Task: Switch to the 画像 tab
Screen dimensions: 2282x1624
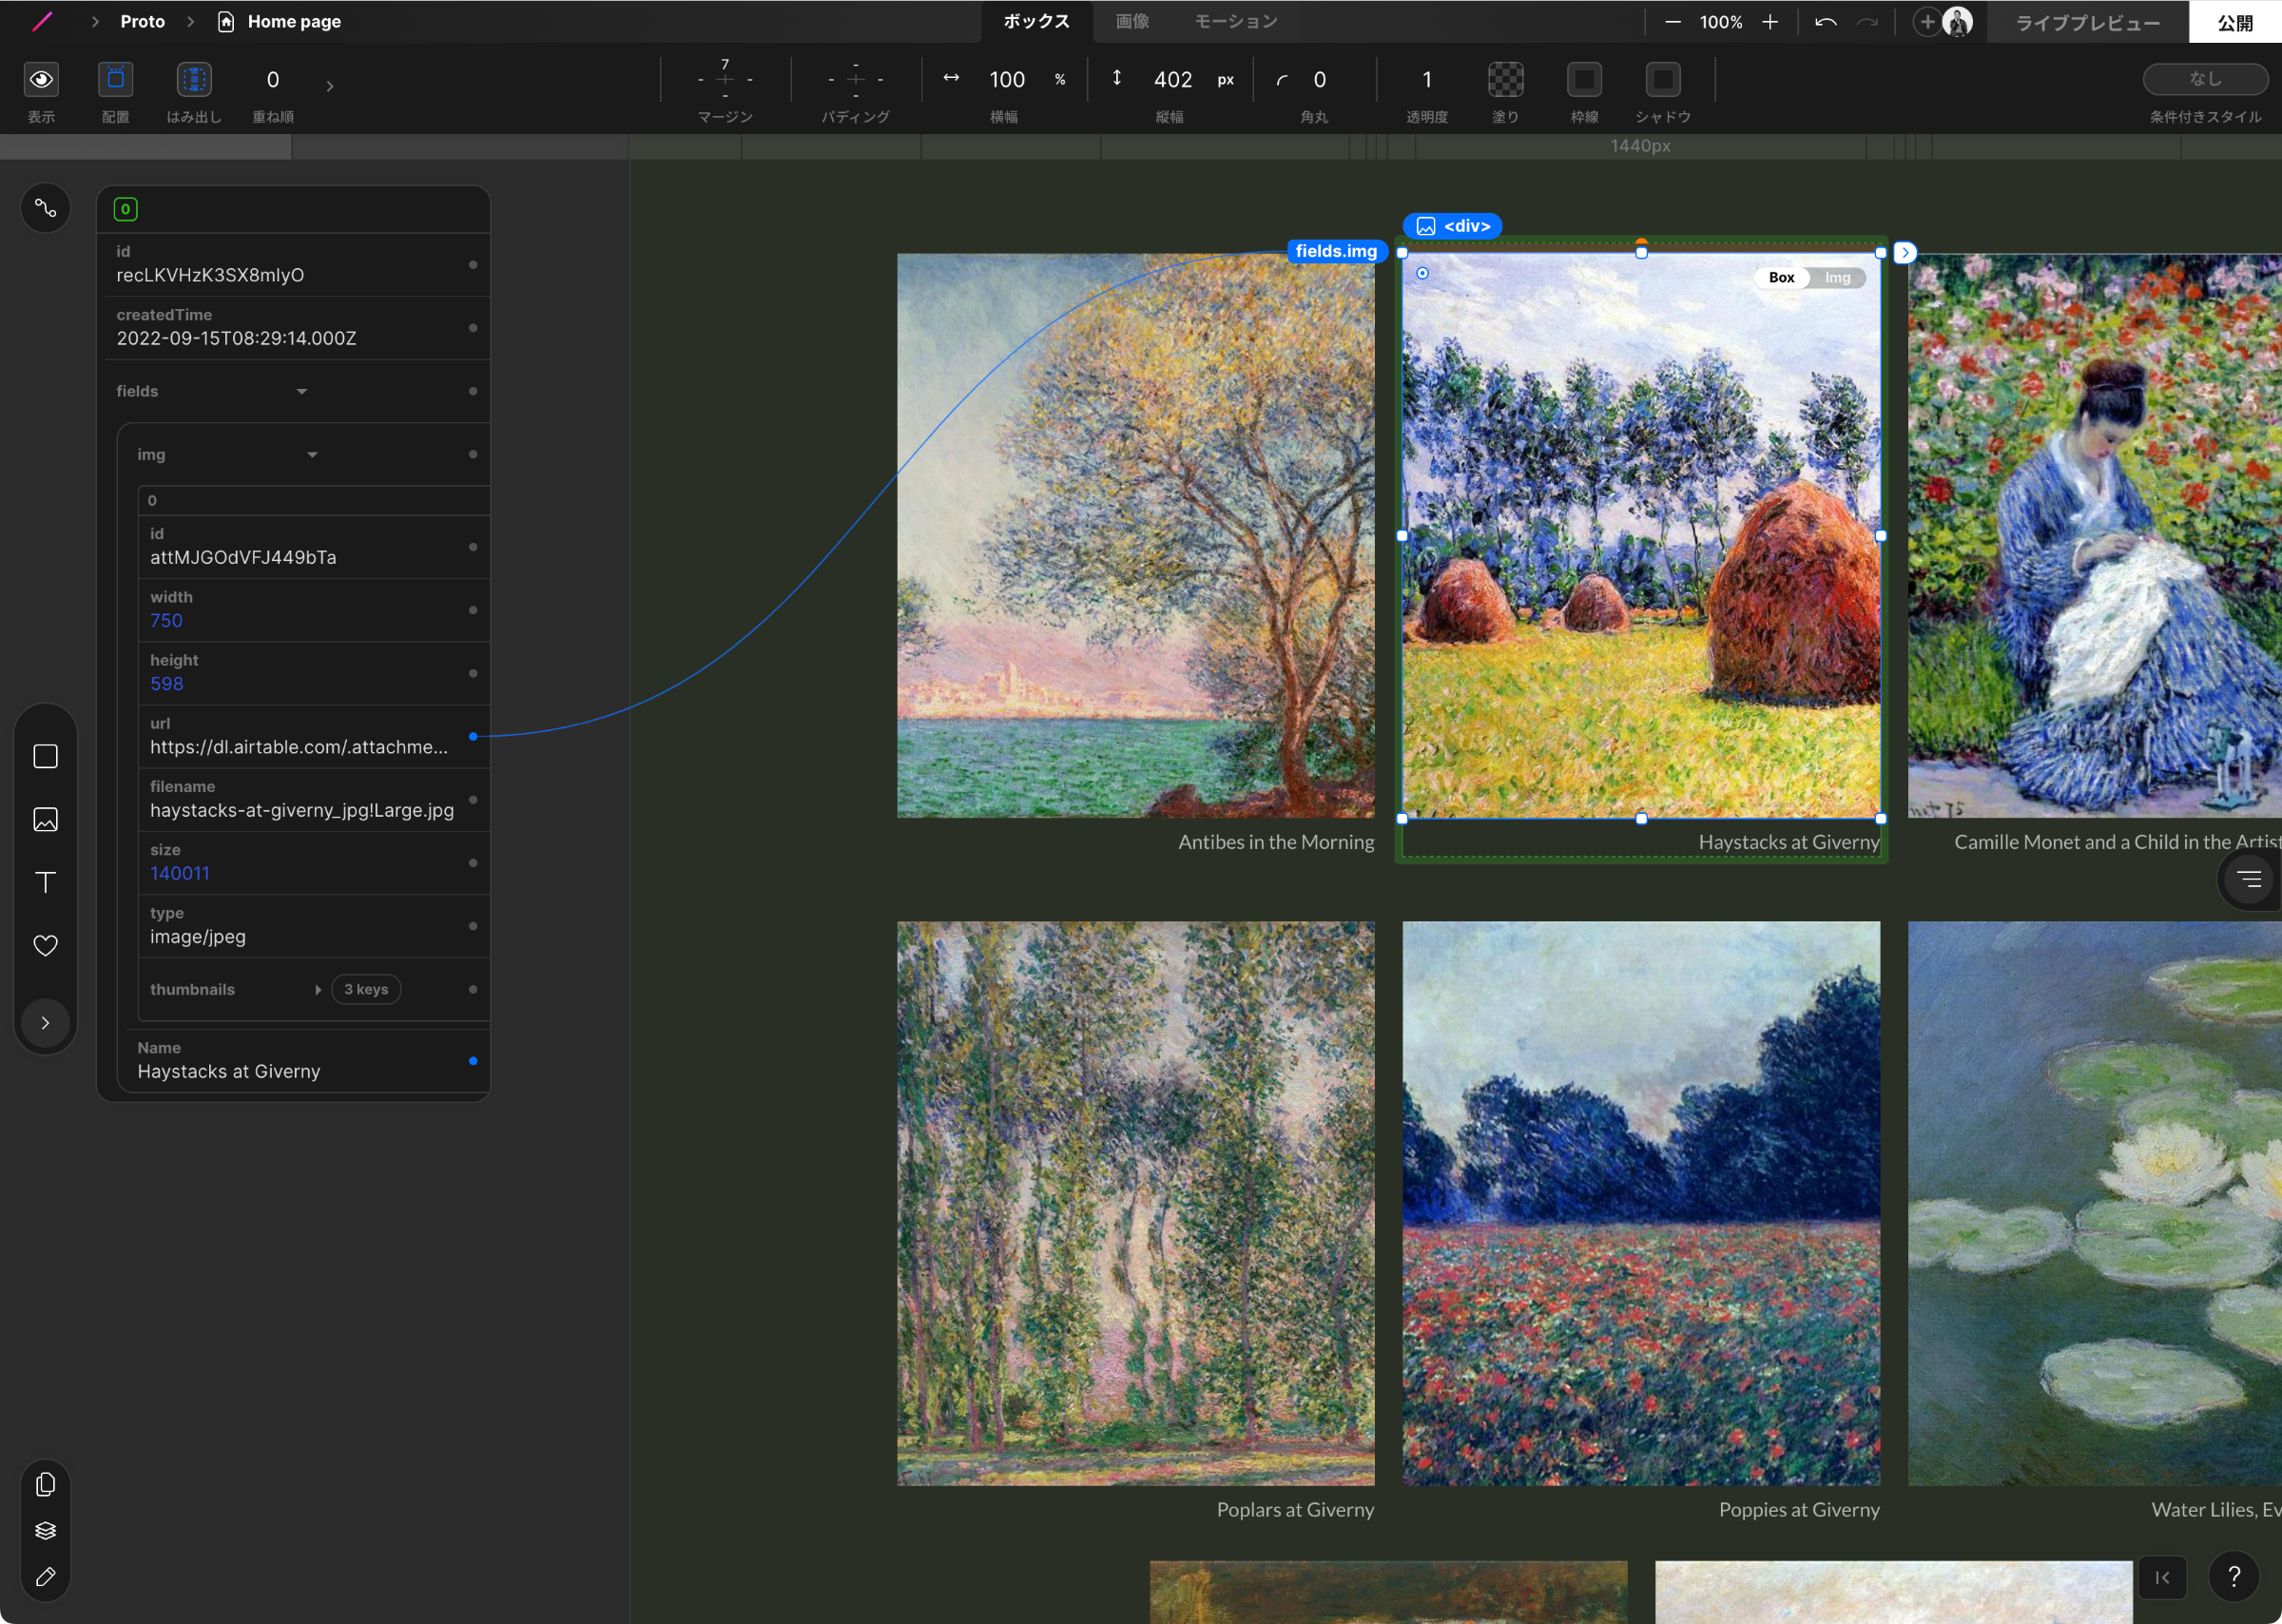Action: point(1132,22)
